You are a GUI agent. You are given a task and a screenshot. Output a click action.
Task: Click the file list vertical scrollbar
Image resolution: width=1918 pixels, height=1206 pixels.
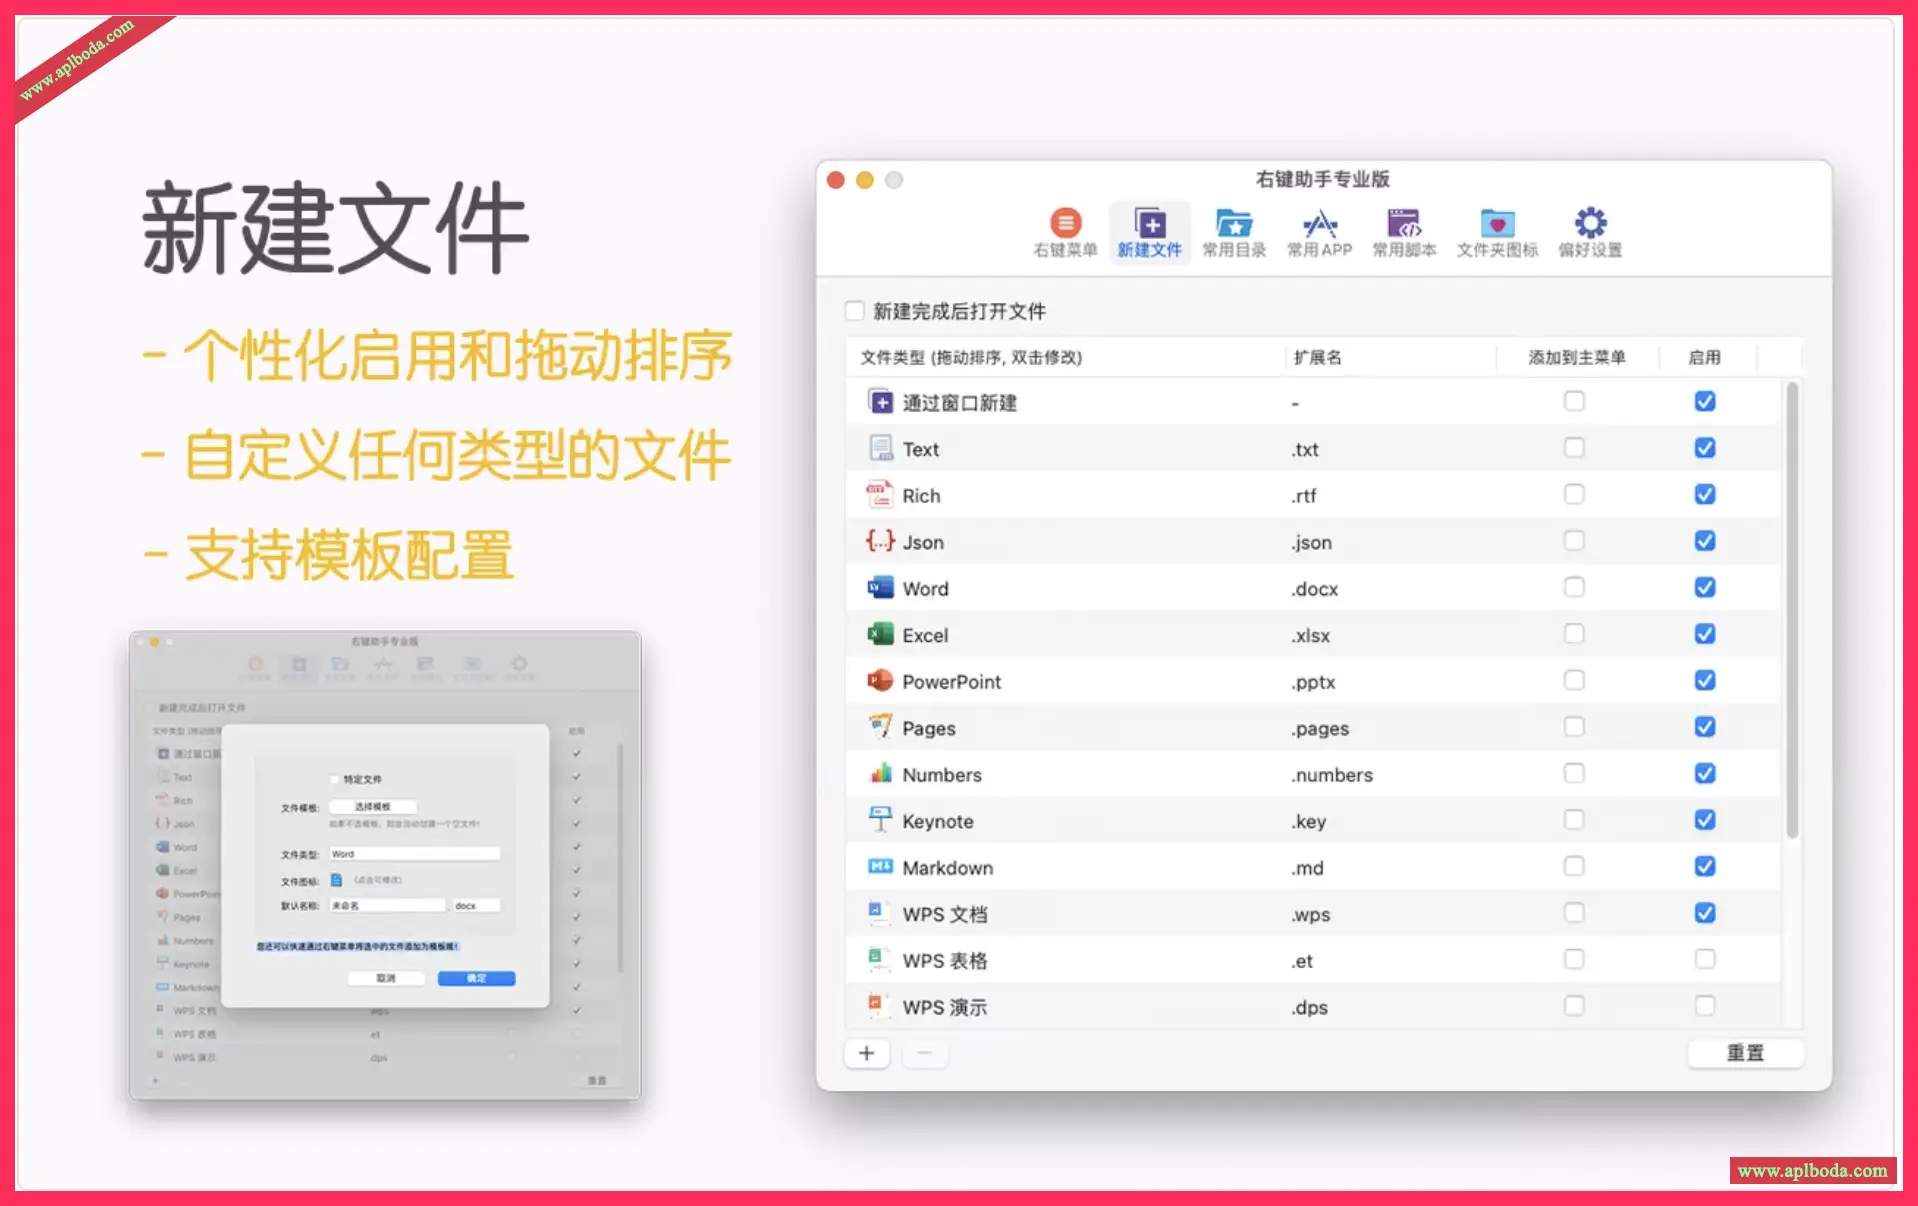(x=1792, y=610)
